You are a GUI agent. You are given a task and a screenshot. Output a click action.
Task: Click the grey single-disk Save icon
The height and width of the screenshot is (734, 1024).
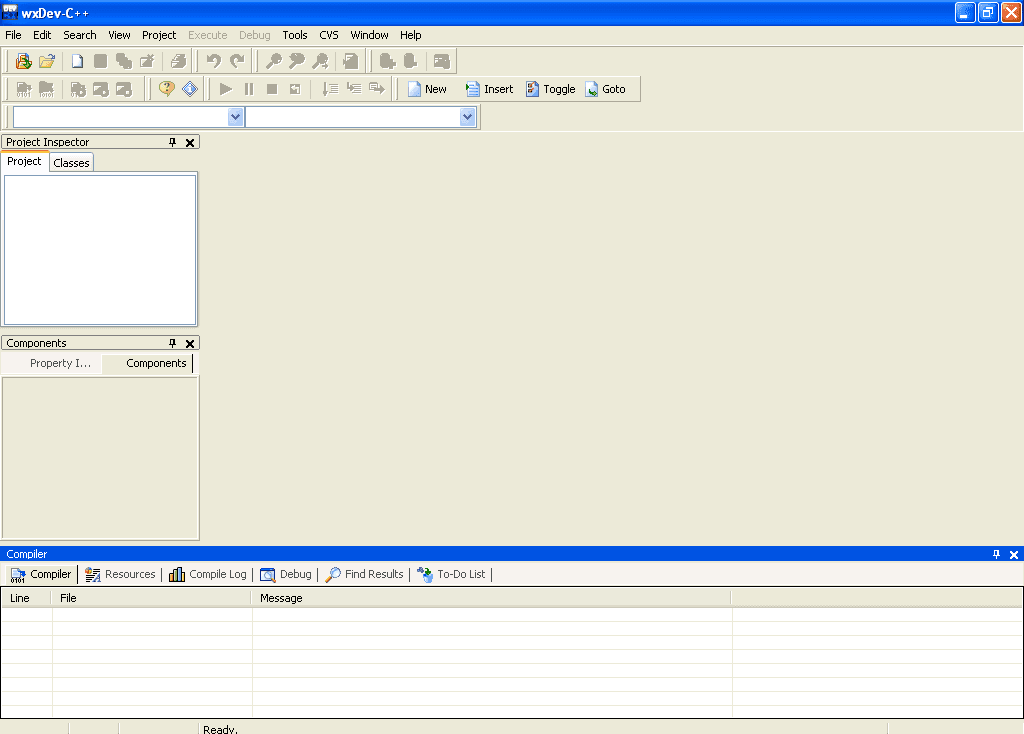pyautogui.click(x=101, y=61)
